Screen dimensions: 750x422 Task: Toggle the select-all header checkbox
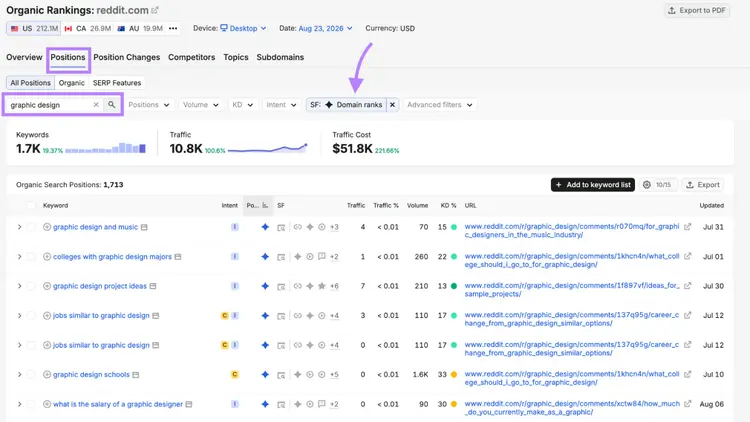point(31,205)
